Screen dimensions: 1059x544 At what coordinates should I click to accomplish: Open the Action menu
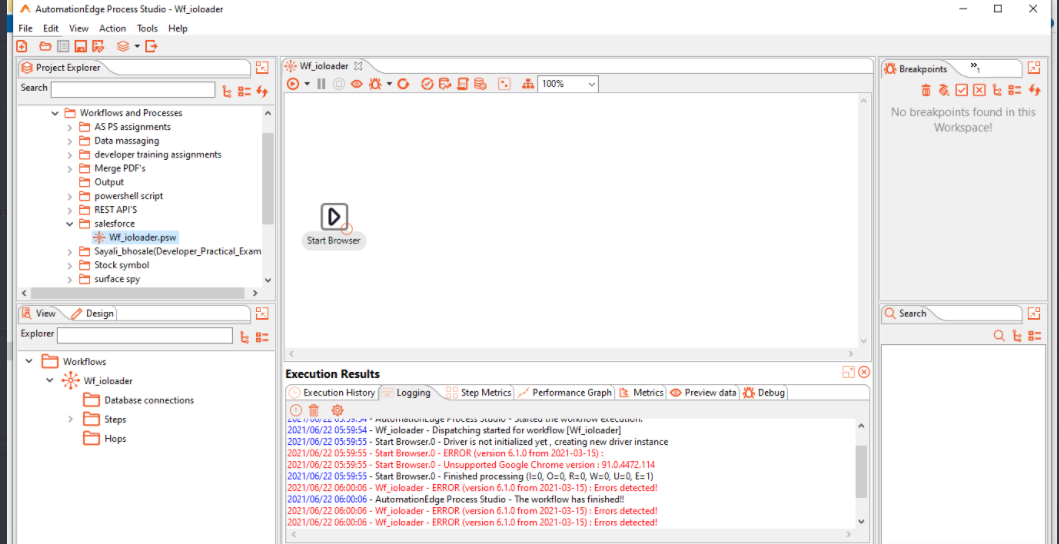tap(112, 28)
